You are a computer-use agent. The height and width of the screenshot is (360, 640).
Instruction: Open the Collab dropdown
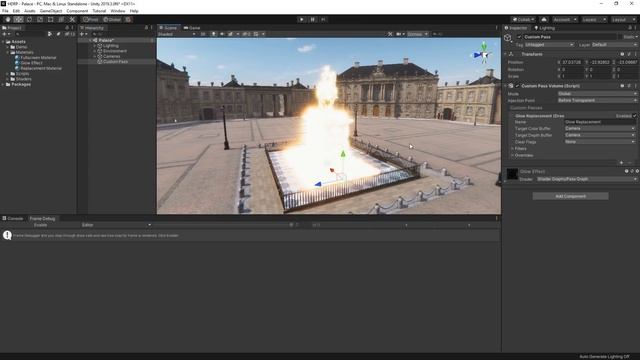pos(524,19)
